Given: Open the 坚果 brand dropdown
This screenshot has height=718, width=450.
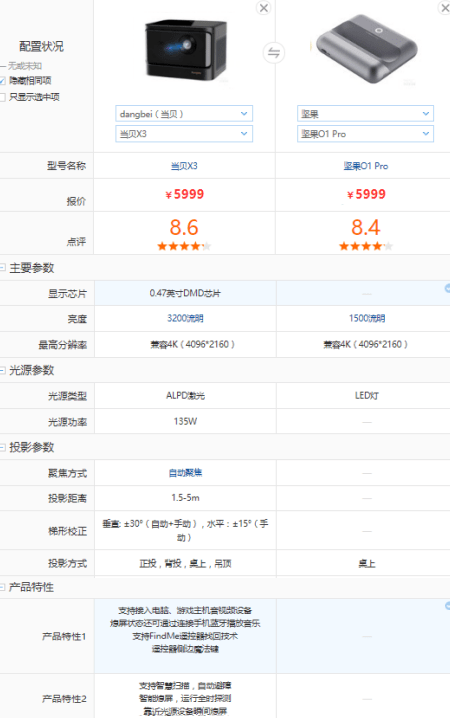Looking at the screenshot, I should 365,114.
